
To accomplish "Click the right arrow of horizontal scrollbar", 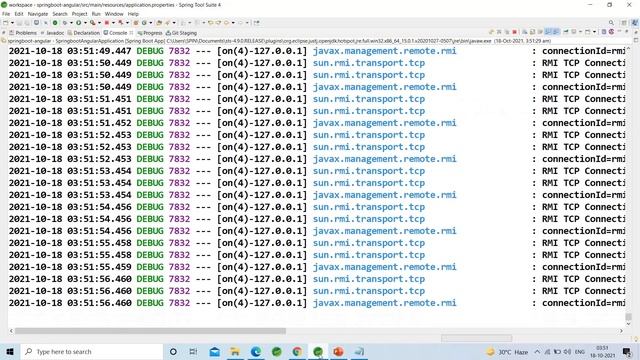I will [x=621, y=331].
